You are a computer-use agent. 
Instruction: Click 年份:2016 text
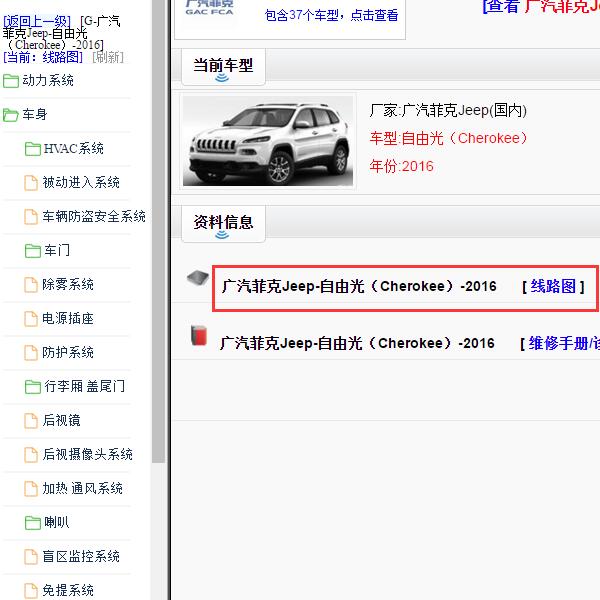tap(401, 166)
